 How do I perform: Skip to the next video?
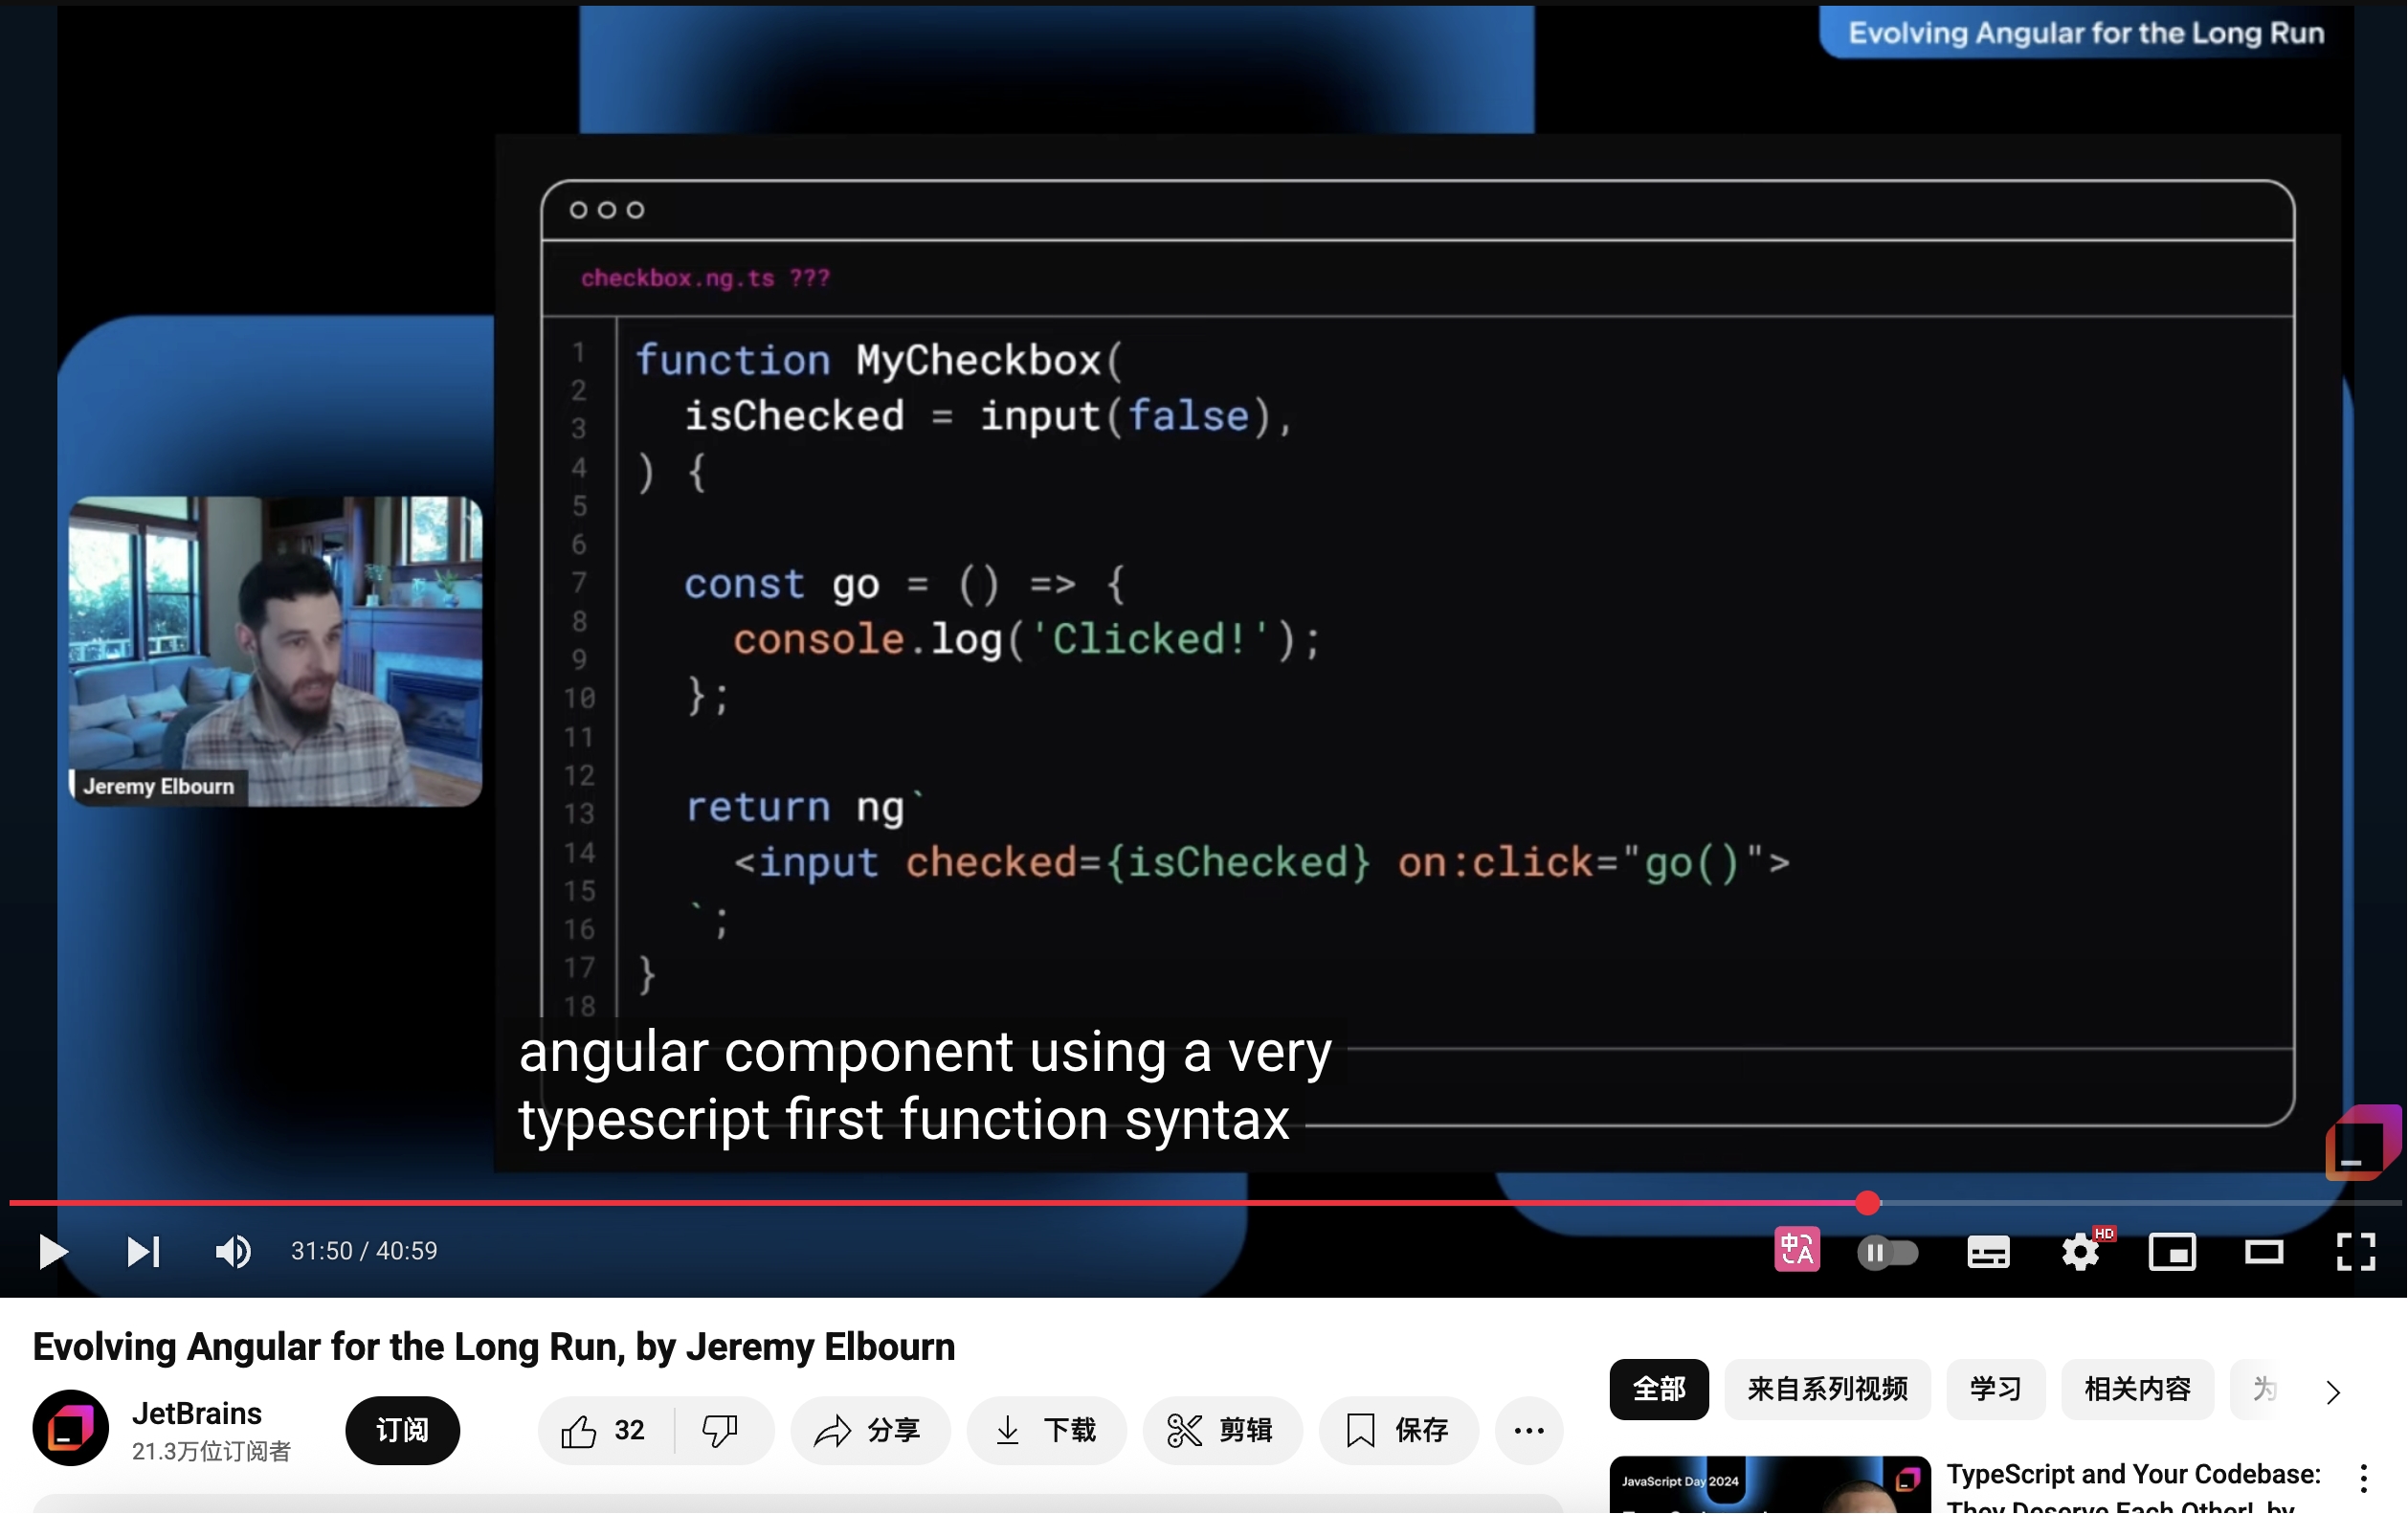[142, 1251]
